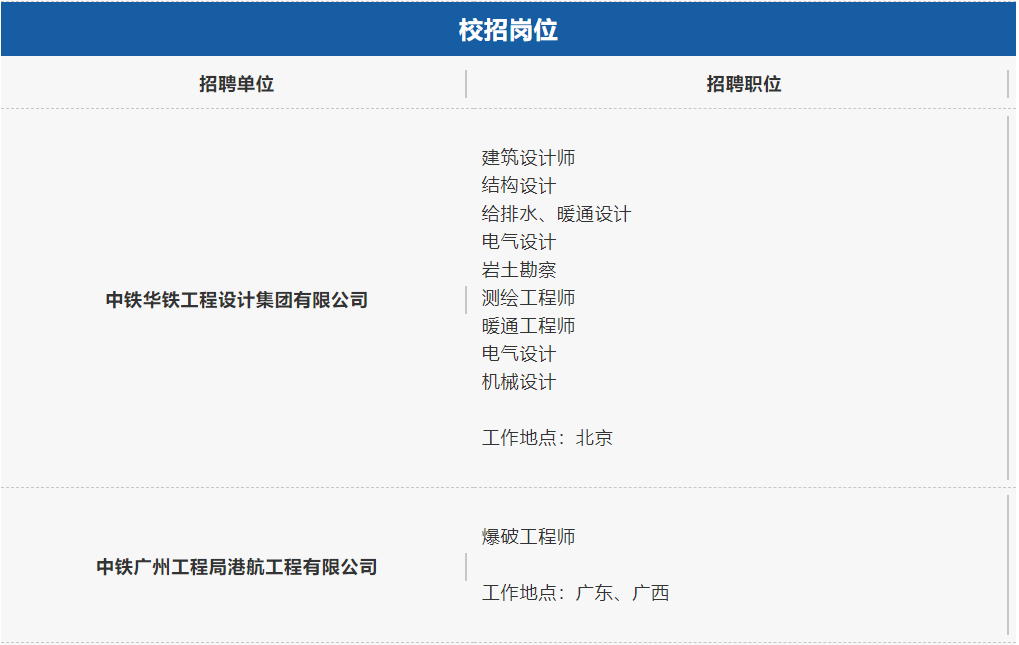Click the 暖通工程师 position
1019x645 pixels.
[x=528, y=325]
